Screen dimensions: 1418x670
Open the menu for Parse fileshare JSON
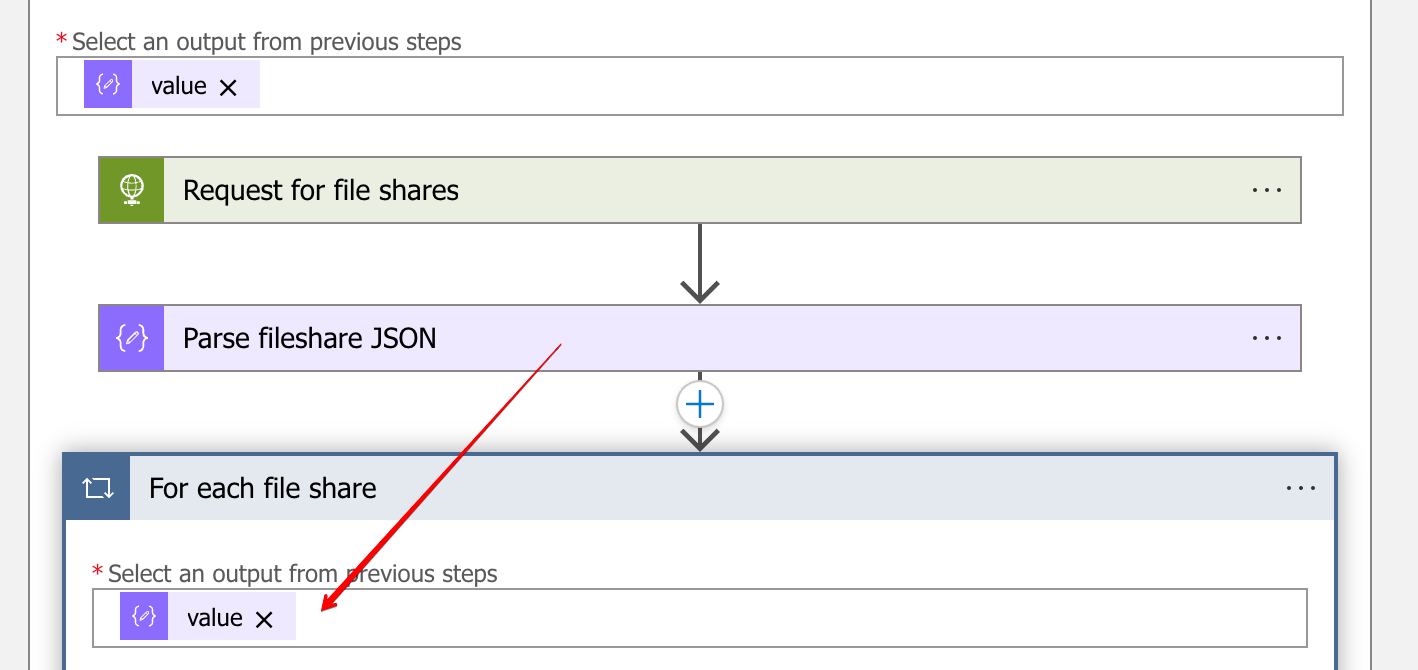[x=1266, y=338]
